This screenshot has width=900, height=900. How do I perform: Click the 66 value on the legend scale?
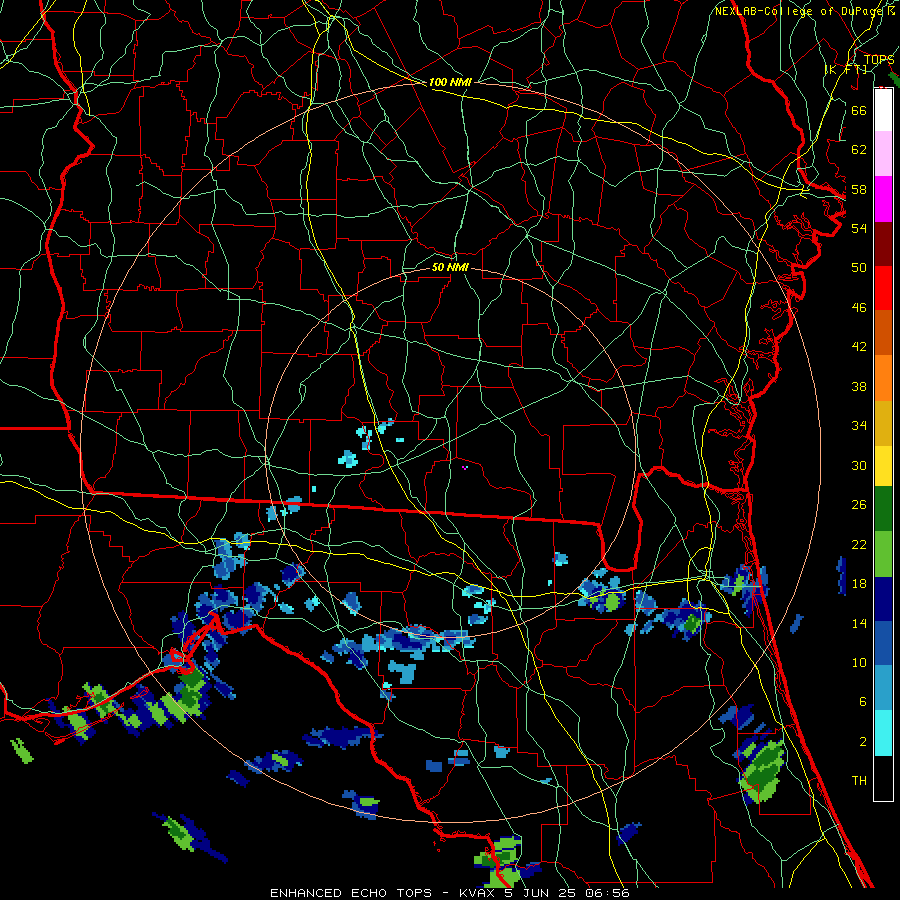pyautogui.click(x=859, y=110)
